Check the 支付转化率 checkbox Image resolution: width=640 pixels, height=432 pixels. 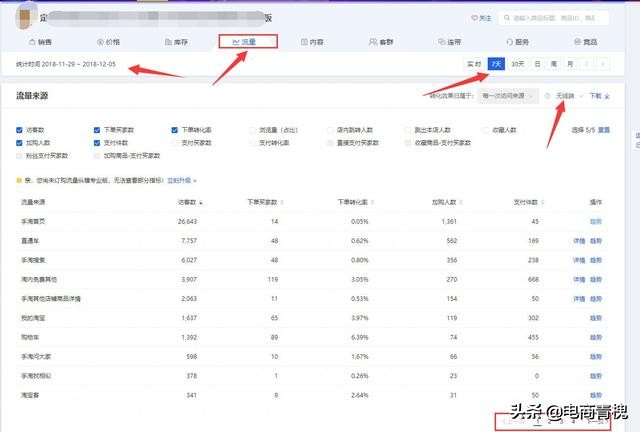[252, 143]
